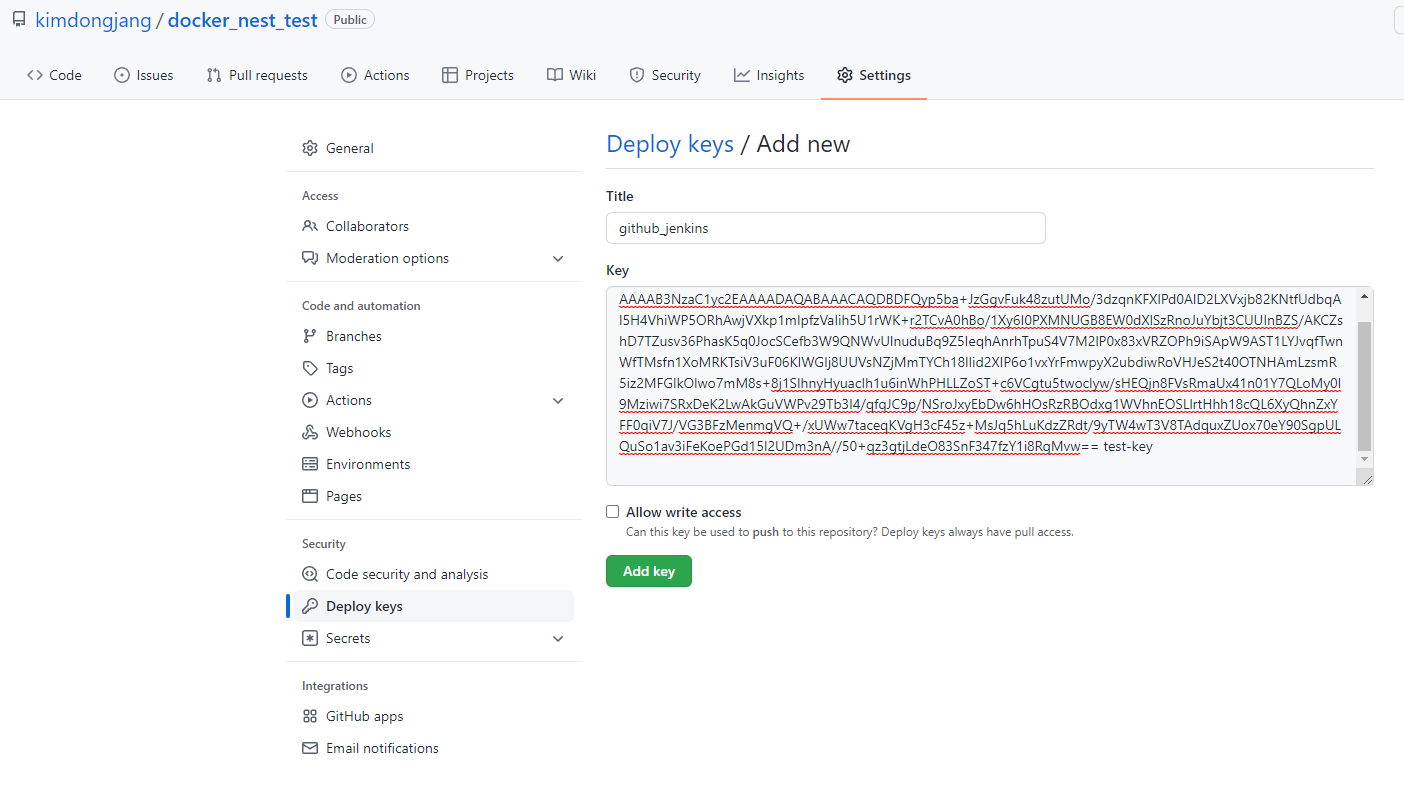Click the Insights tab graph icon

(x=742, y=75)
